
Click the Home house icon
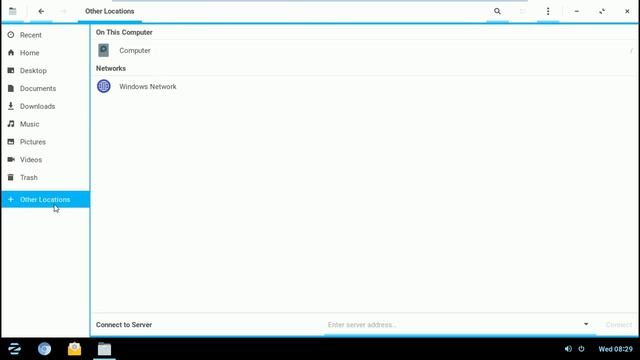[11, 53]
